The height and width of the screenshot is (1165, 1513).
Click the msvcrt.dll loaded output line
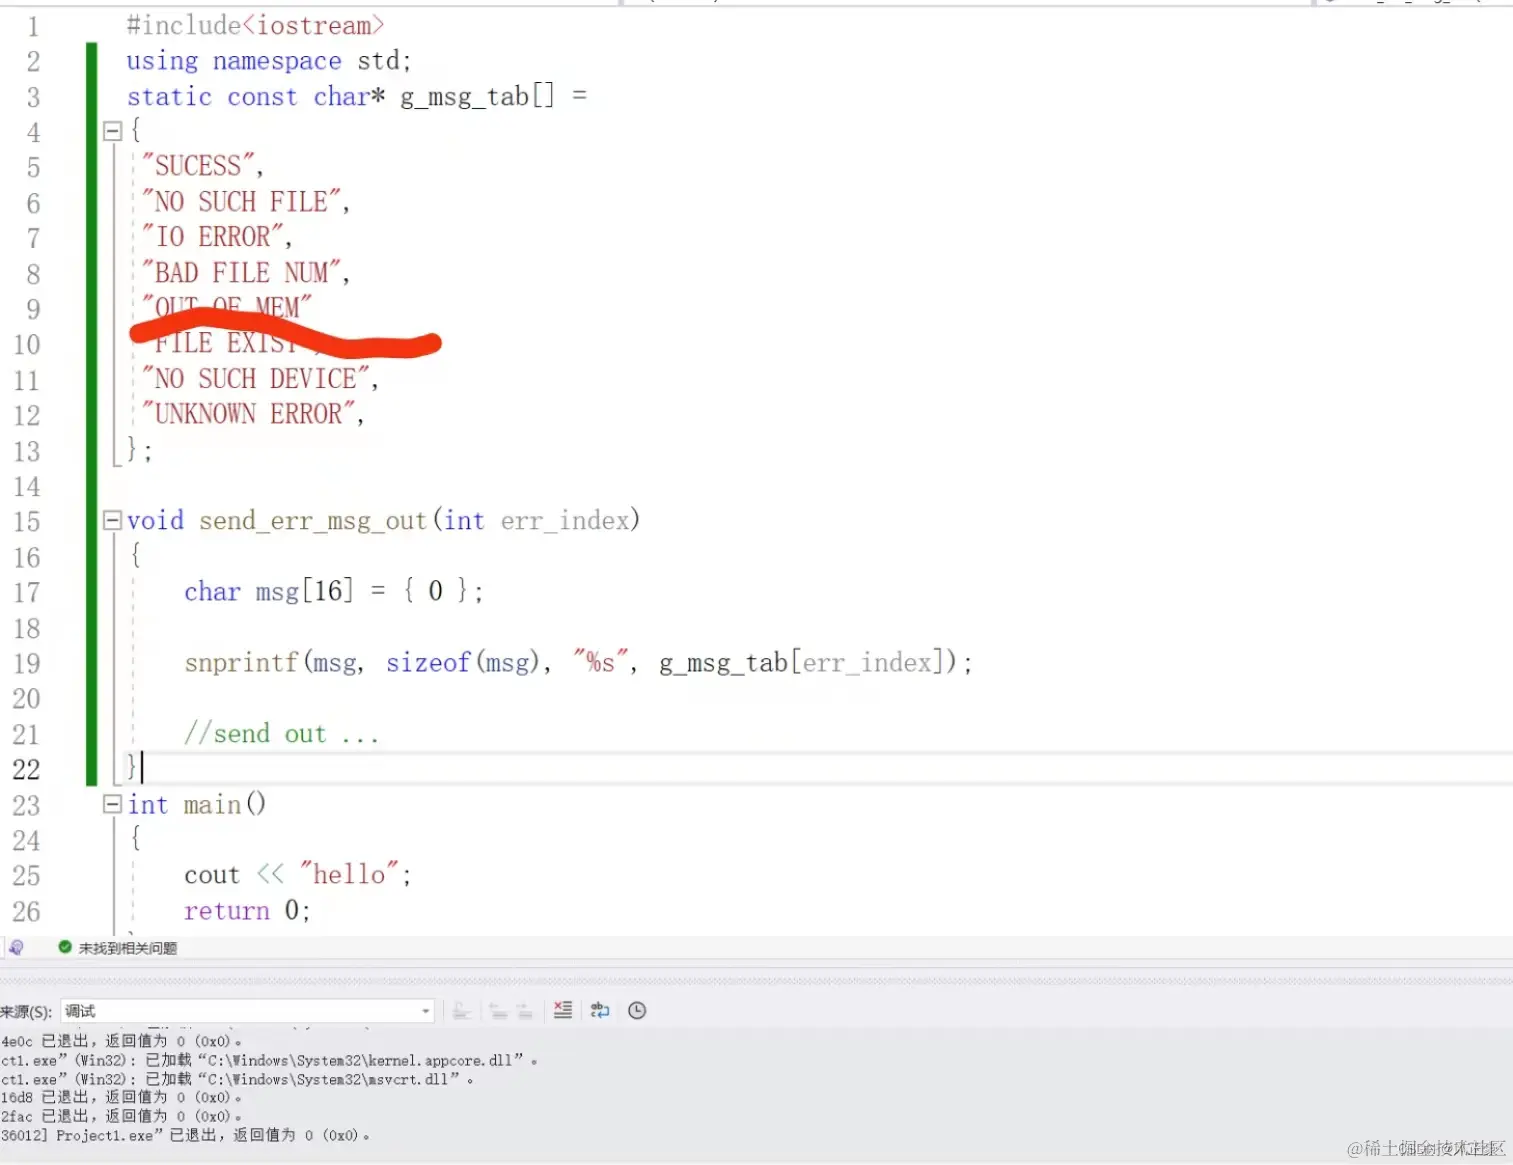click(x=237, y=1079)
